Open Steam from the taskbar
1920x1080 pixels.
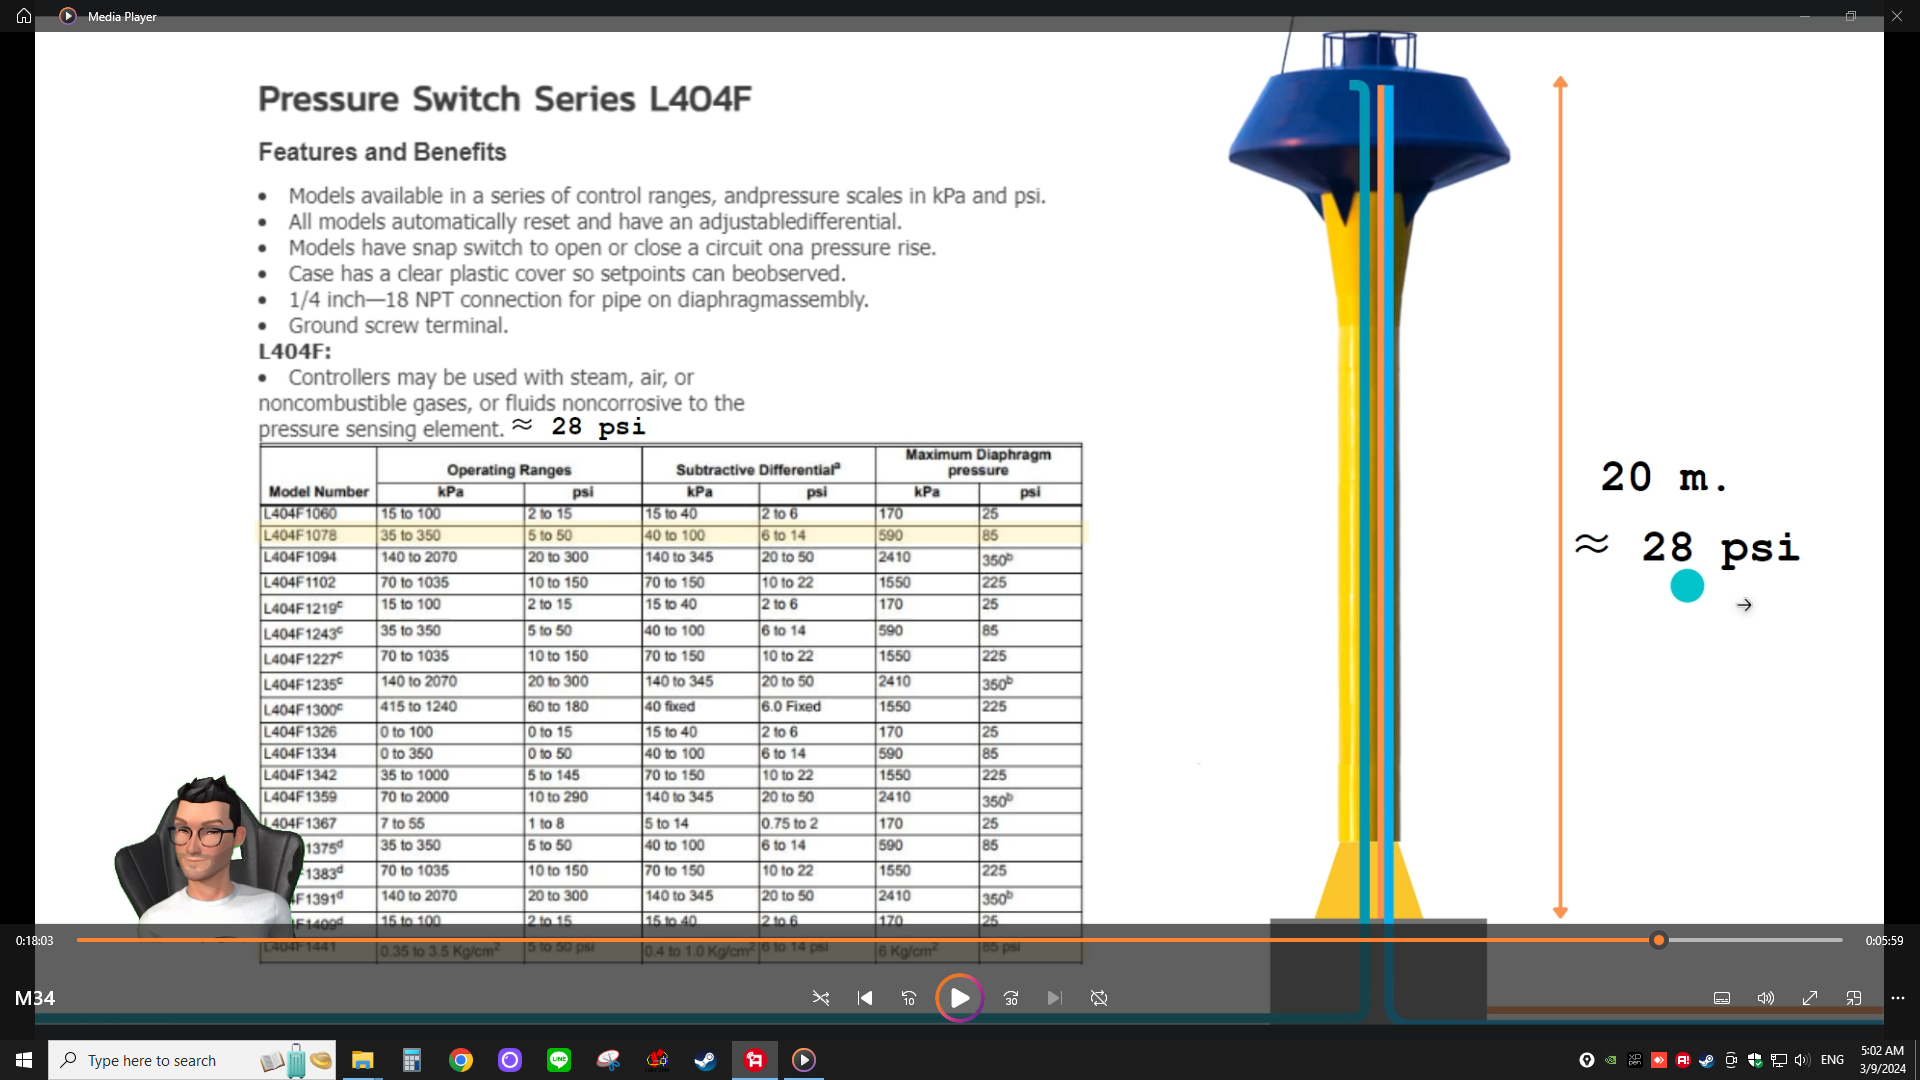[706, 1060]
